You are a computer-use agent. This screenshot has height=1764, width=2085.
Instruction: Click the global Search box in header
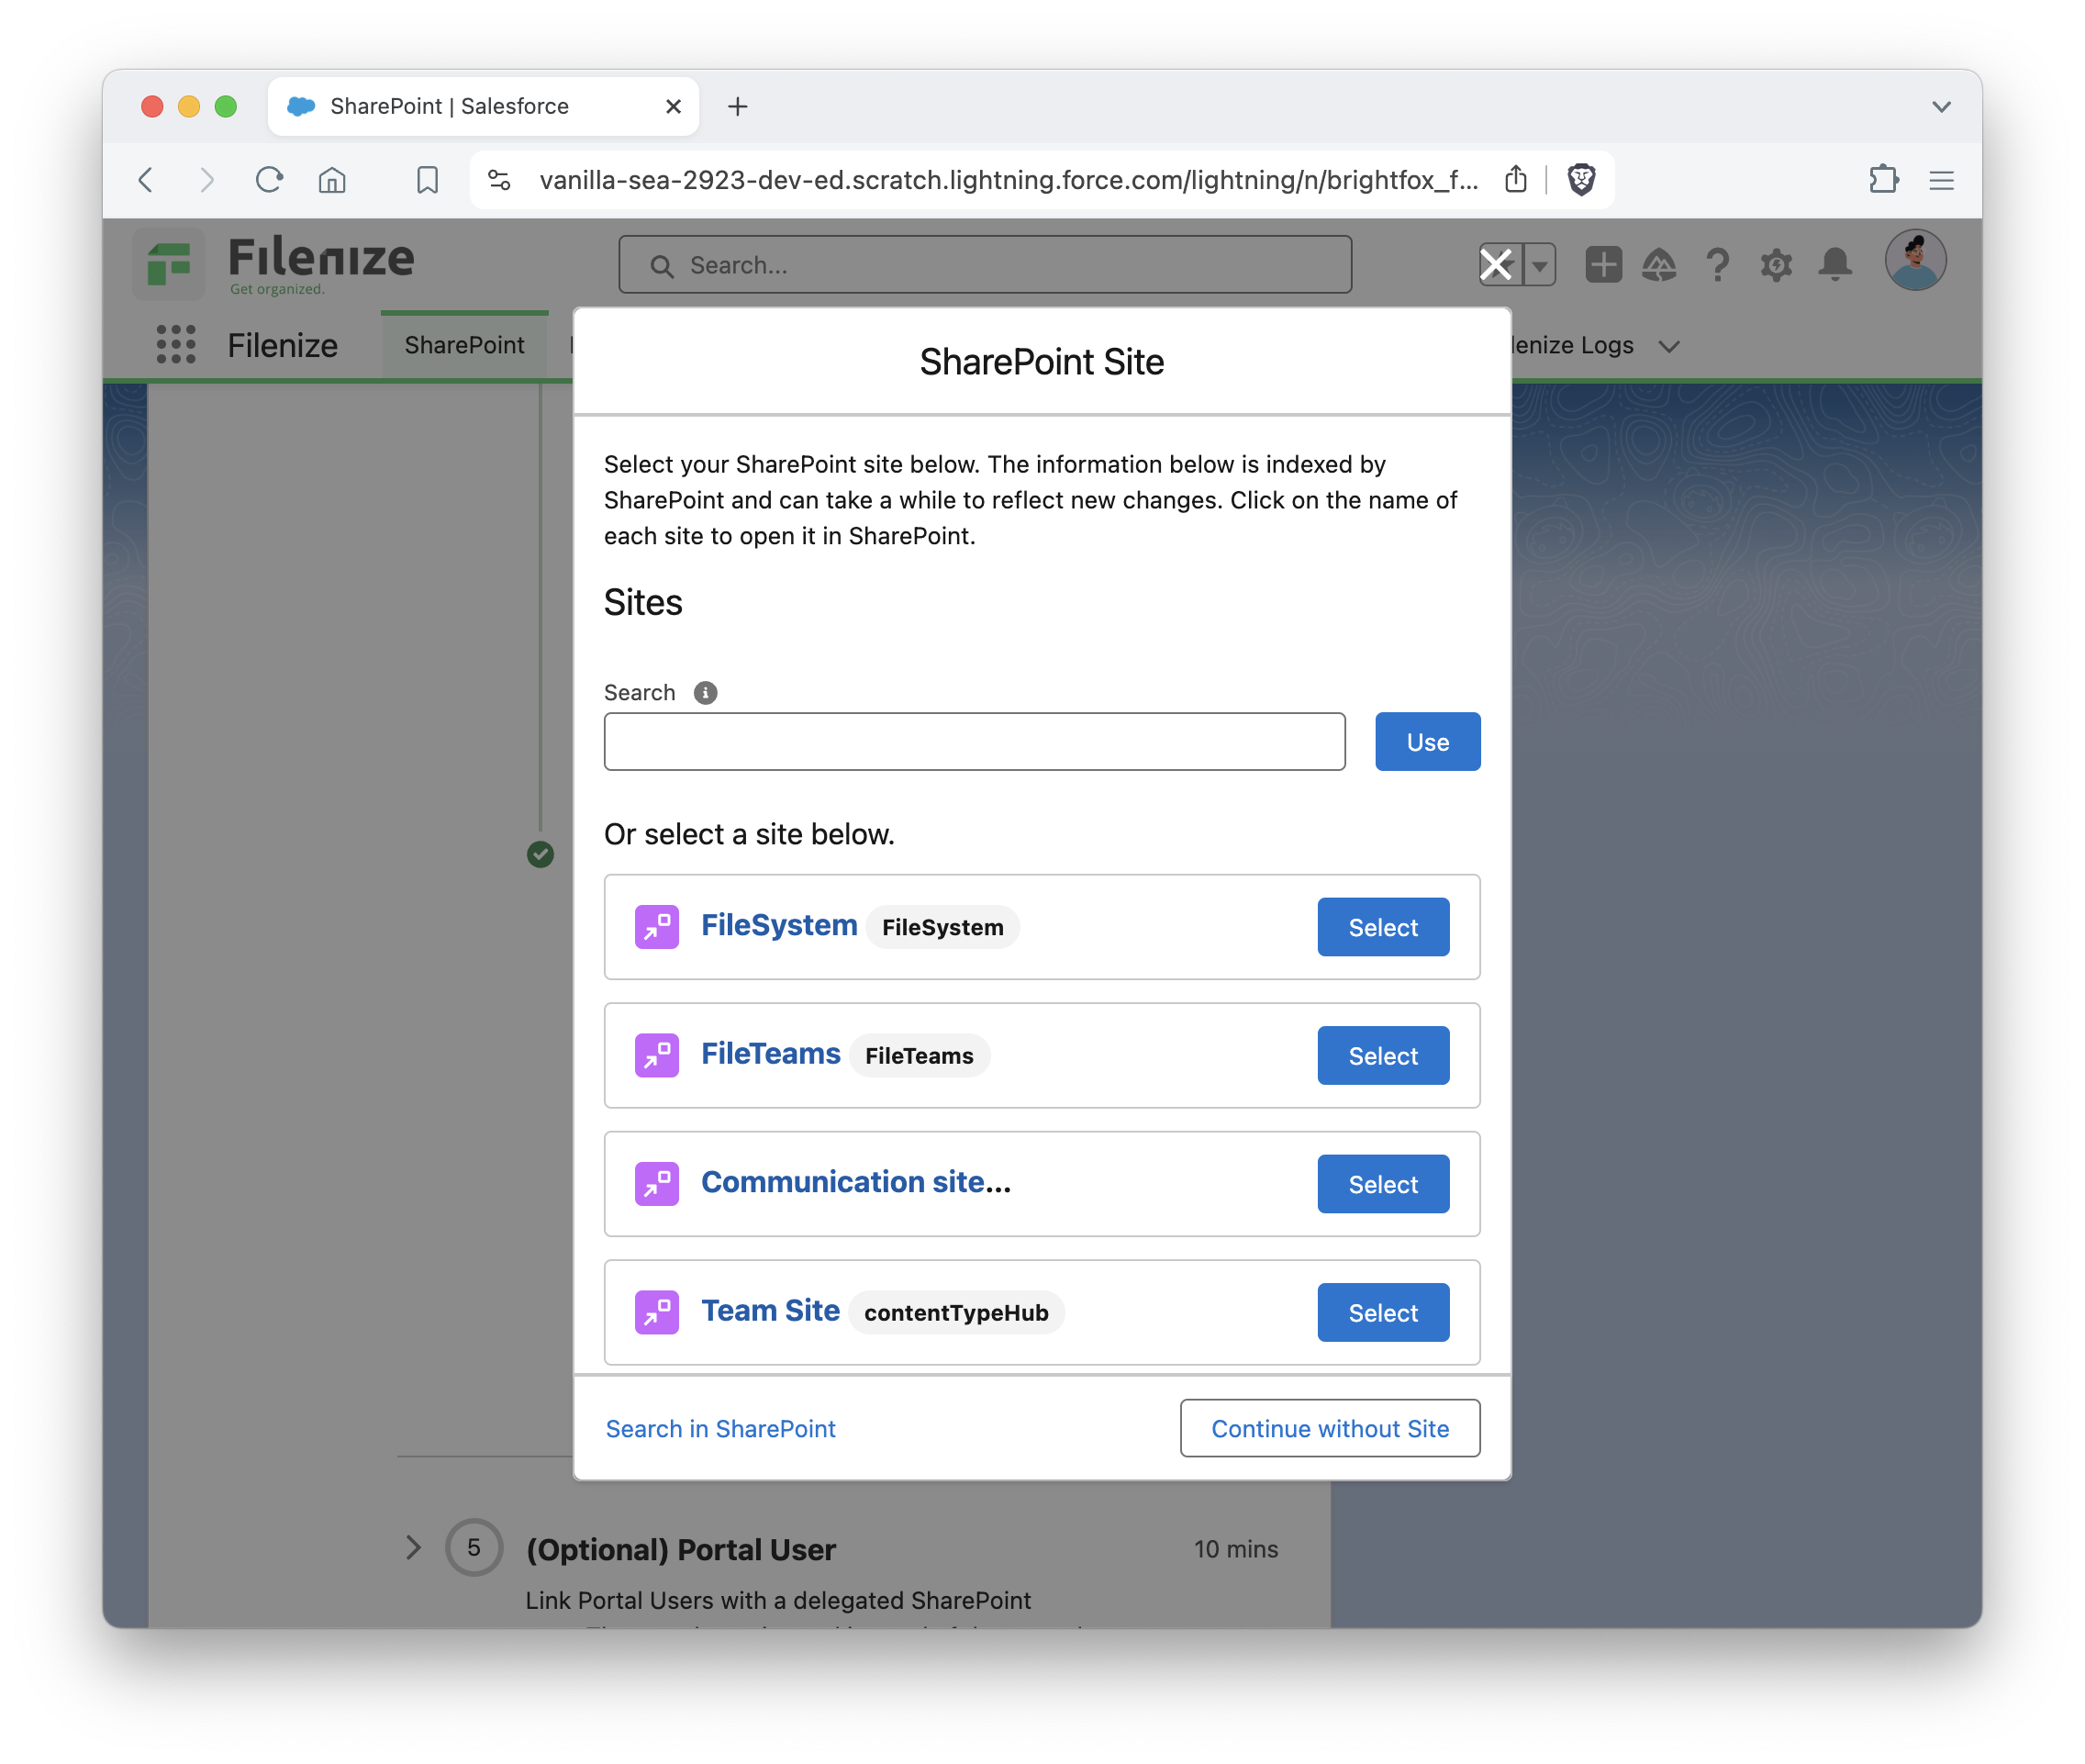point(985,265)
